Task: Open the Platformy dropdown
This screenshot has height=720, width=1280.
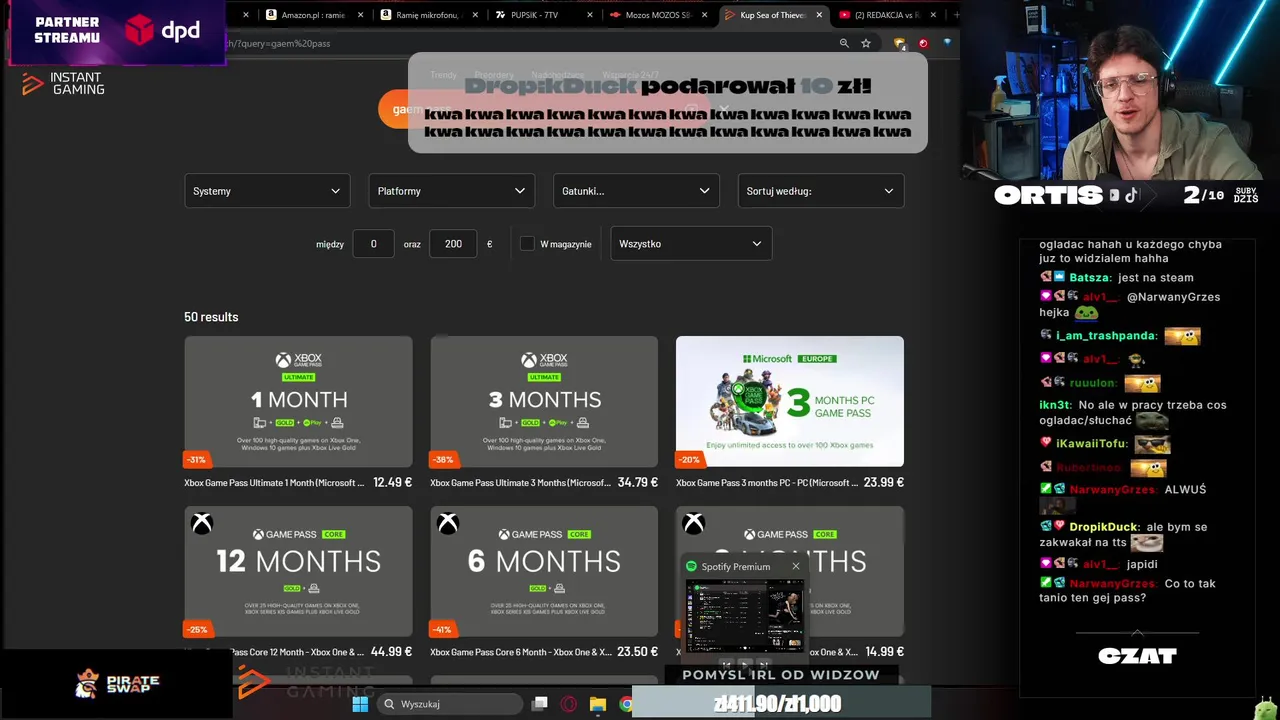Action: pyautogui.click(x=451, y=191)
